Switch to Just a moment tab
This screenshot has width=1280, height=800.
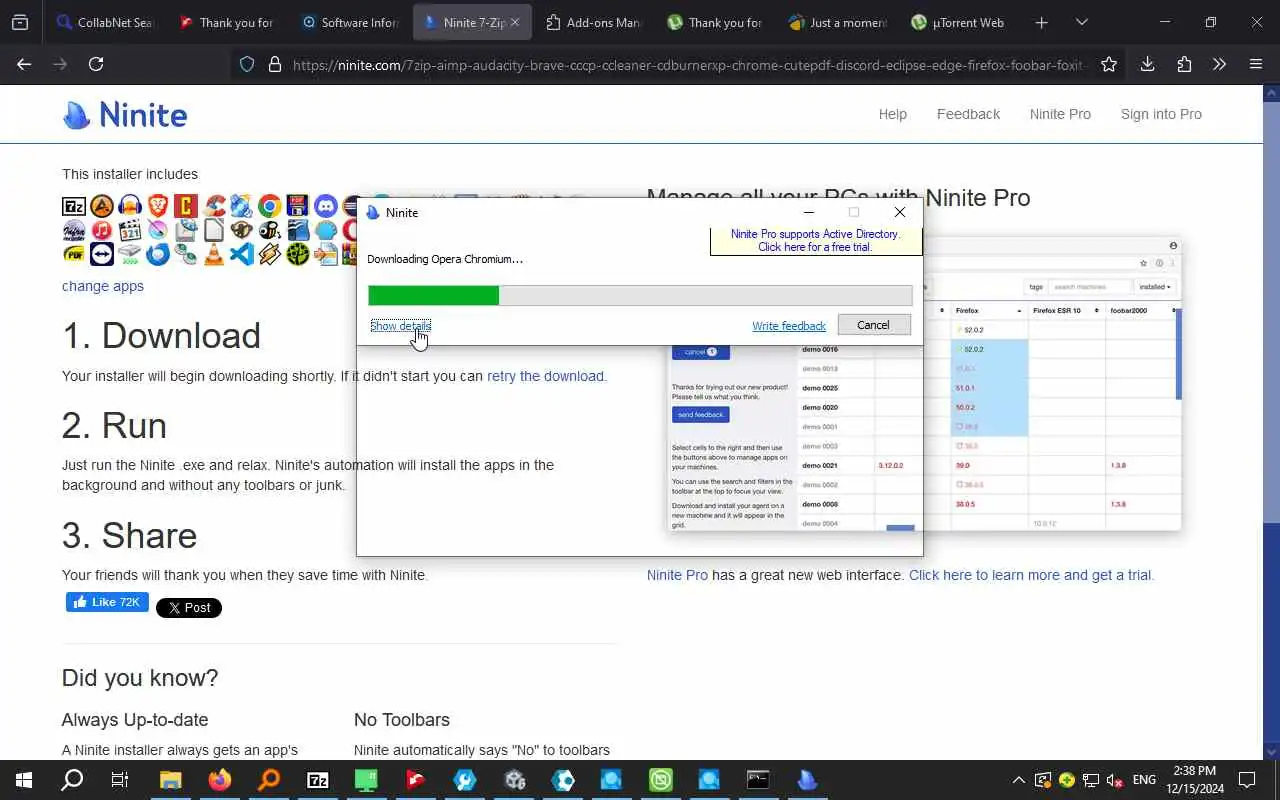836,22
